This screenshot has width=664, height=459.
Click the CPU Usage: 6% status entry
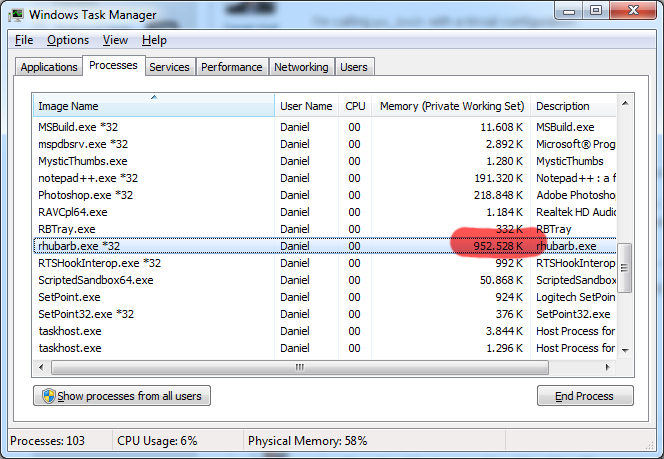[157, 441]
